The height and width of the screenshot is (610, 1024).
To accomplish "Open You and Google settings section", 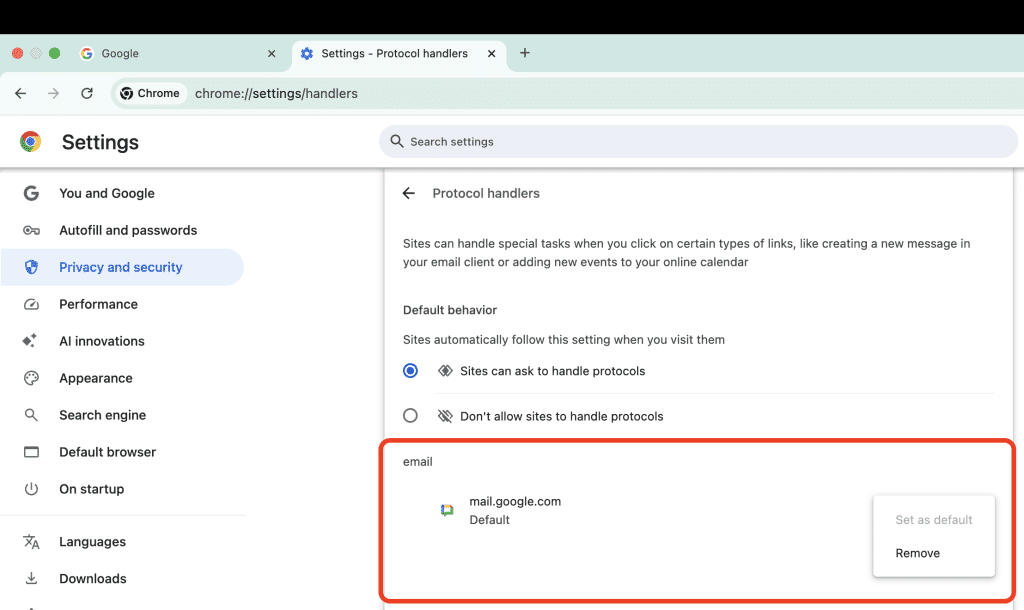I will (x=107, y=194).
